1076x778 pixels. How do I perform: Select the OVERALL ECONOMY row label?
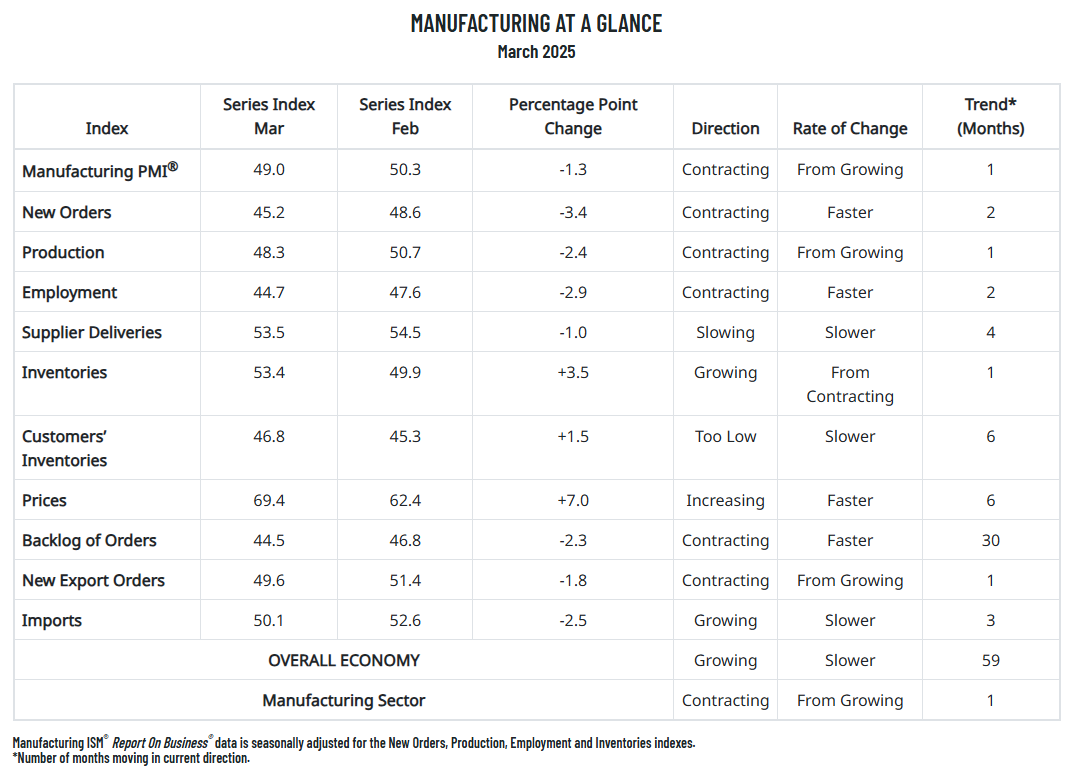(x=344, y=661)
